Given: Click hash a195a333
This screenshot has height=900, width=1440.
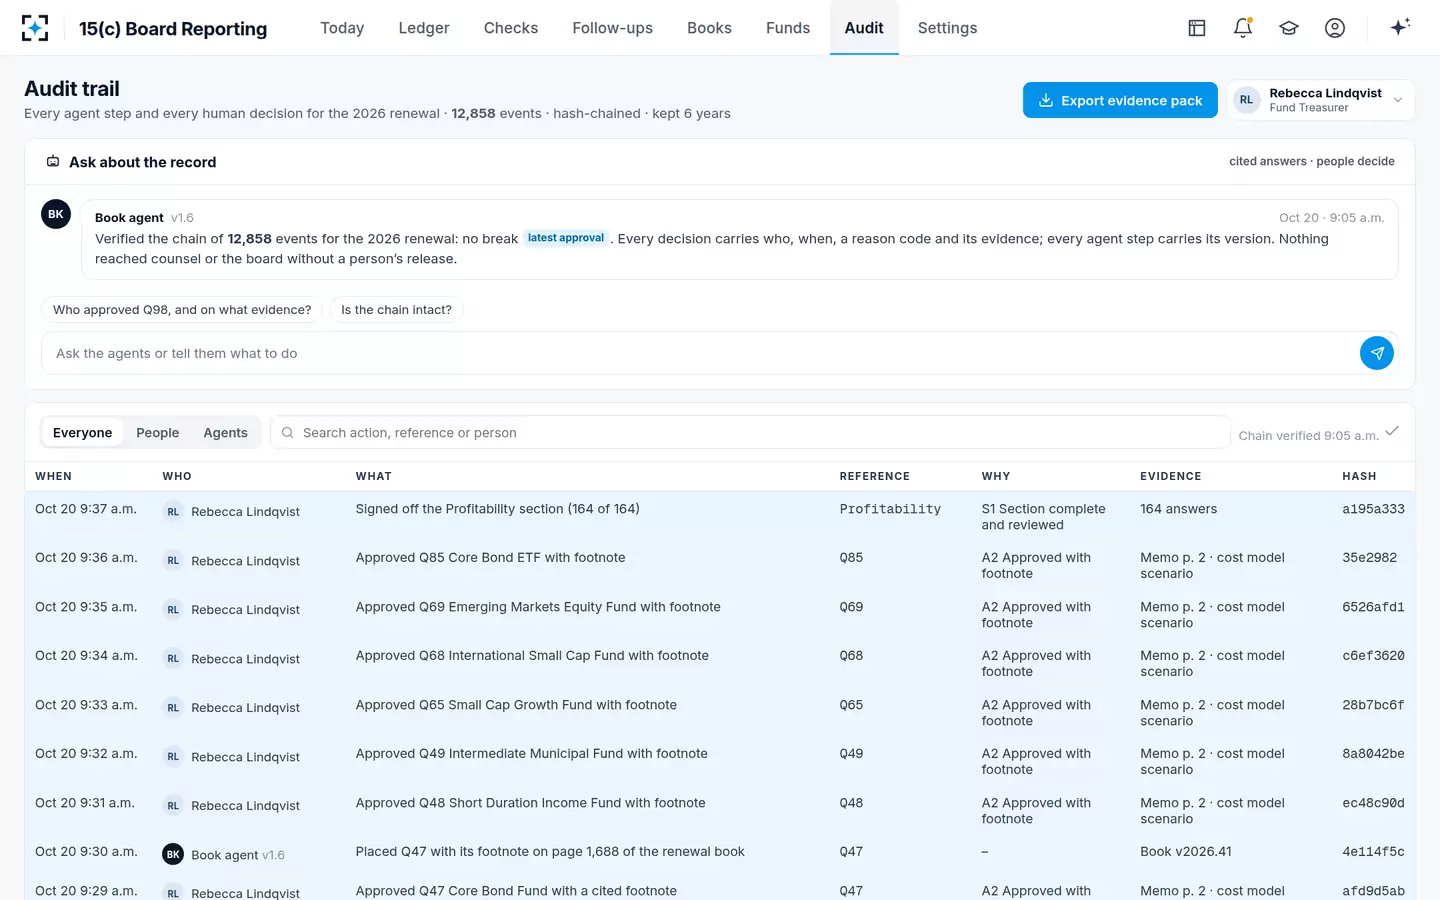Looking at the screenshot, I should pyautogui.click(x=1373, y=509).
